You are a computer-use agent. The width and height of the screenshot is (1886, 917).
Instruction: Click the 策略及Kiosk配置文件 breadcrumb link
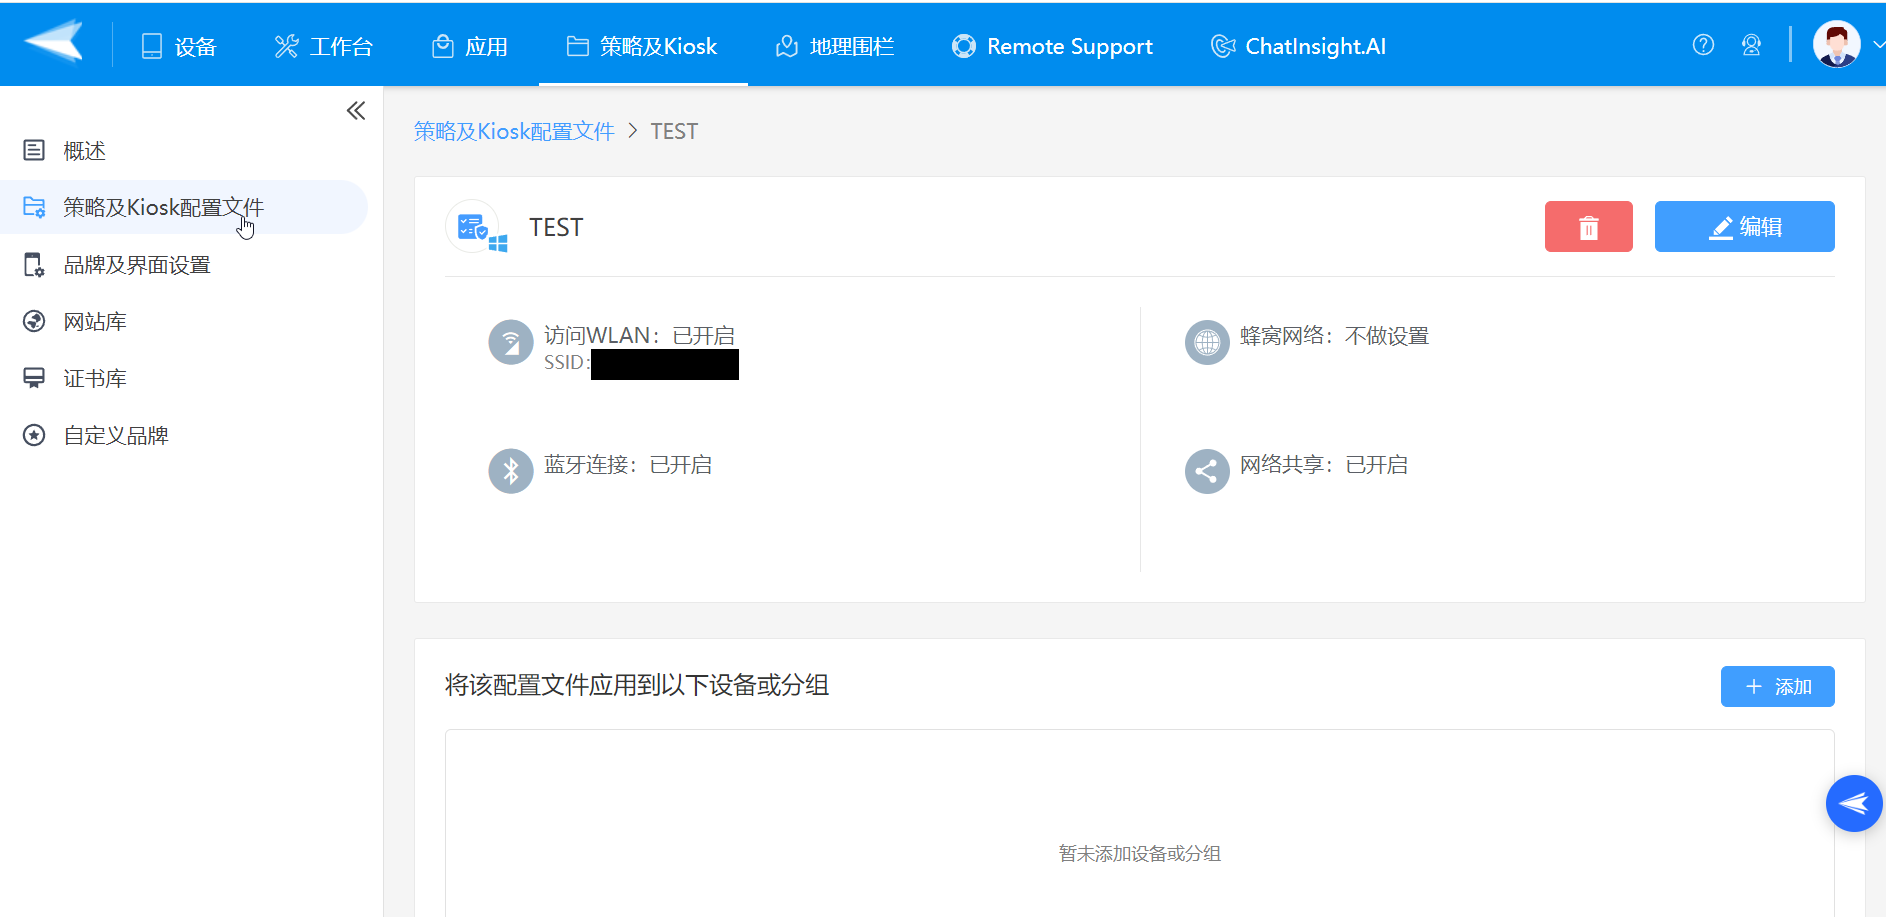point(514,132)
